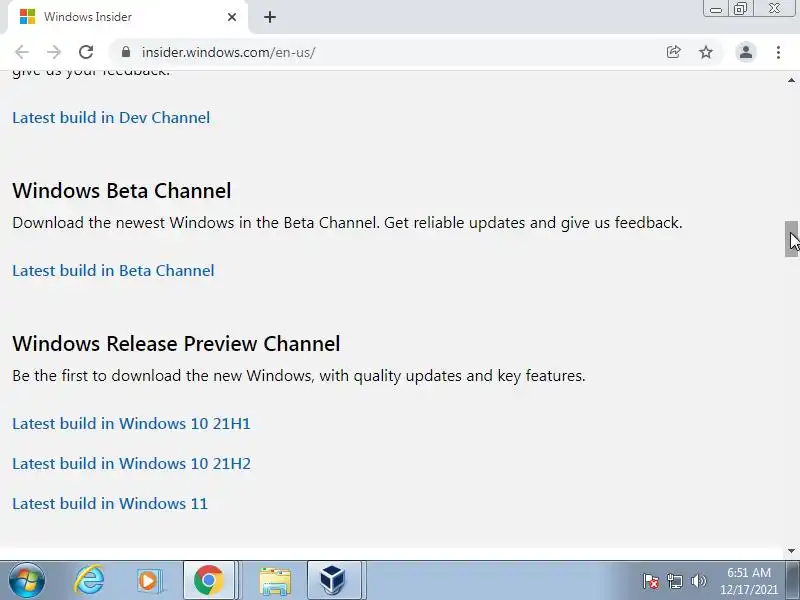This screenshot has width=800, height=600.
Task: Switch to VirtualBox in the taskbar
Action: point(334,580)
